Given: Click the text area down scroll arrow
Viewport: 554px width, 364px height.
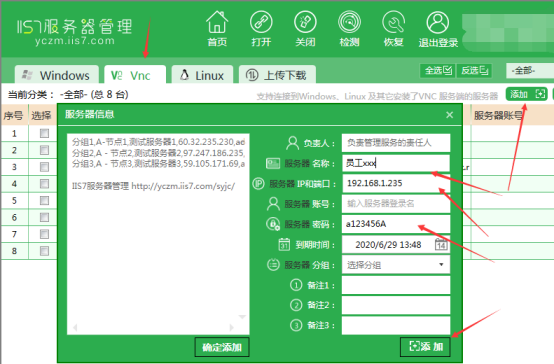Looking at the screenshot, I should (242, 317).
